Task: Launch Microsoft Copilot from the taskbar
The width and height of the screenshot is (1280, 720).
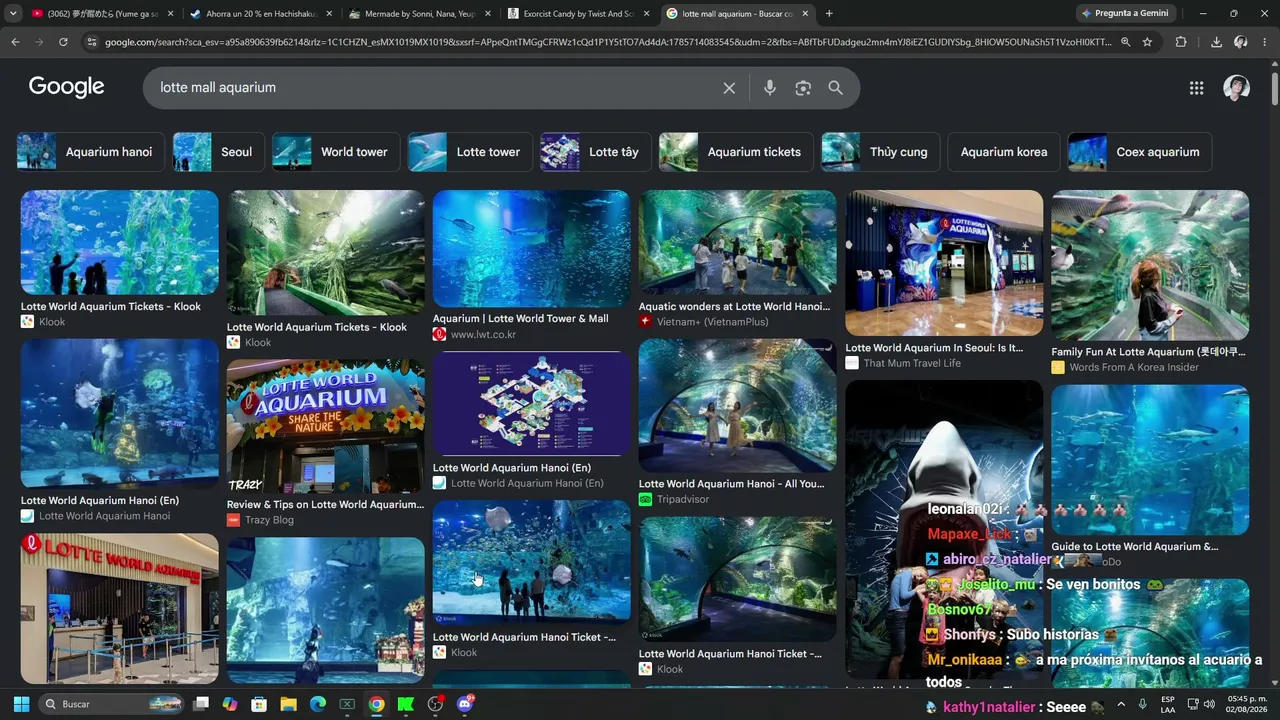Action: (230, 704)
